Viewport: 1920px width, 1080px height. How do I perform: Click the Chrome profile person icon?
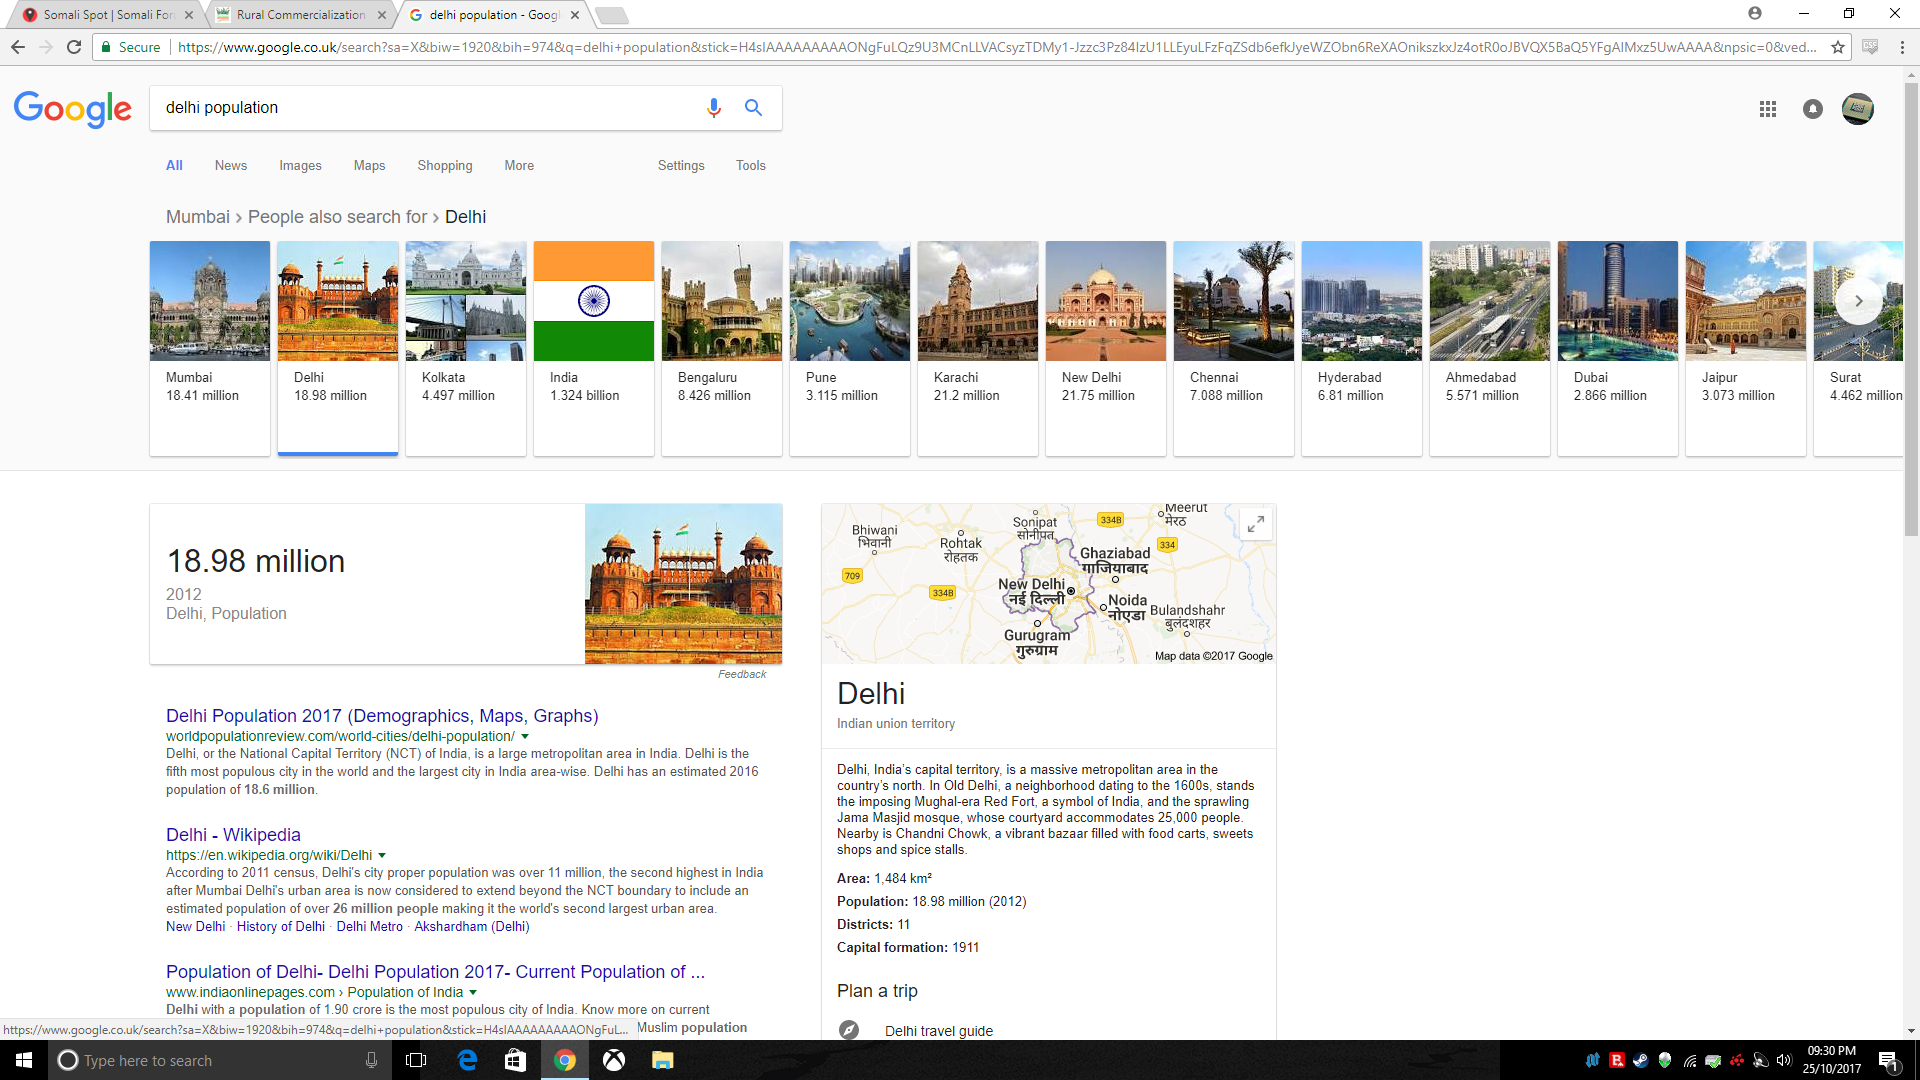click(x=1755, y=13)
